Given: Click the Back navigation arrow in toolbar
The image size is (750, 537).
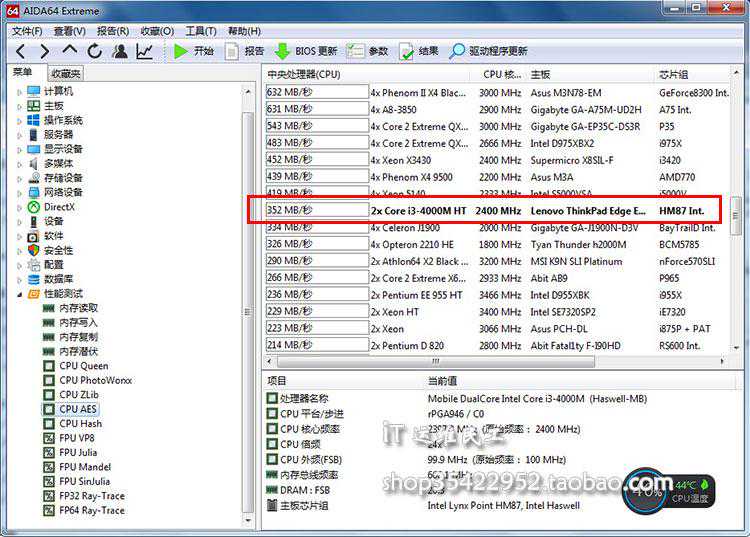Looking at the screenshot, I should coord(19,51).
